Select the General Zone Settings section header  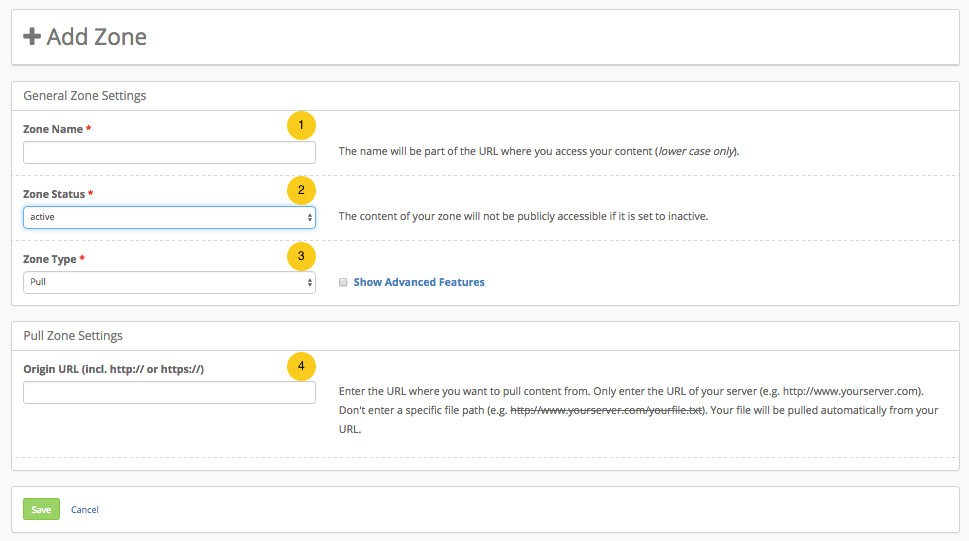(85, 96)
